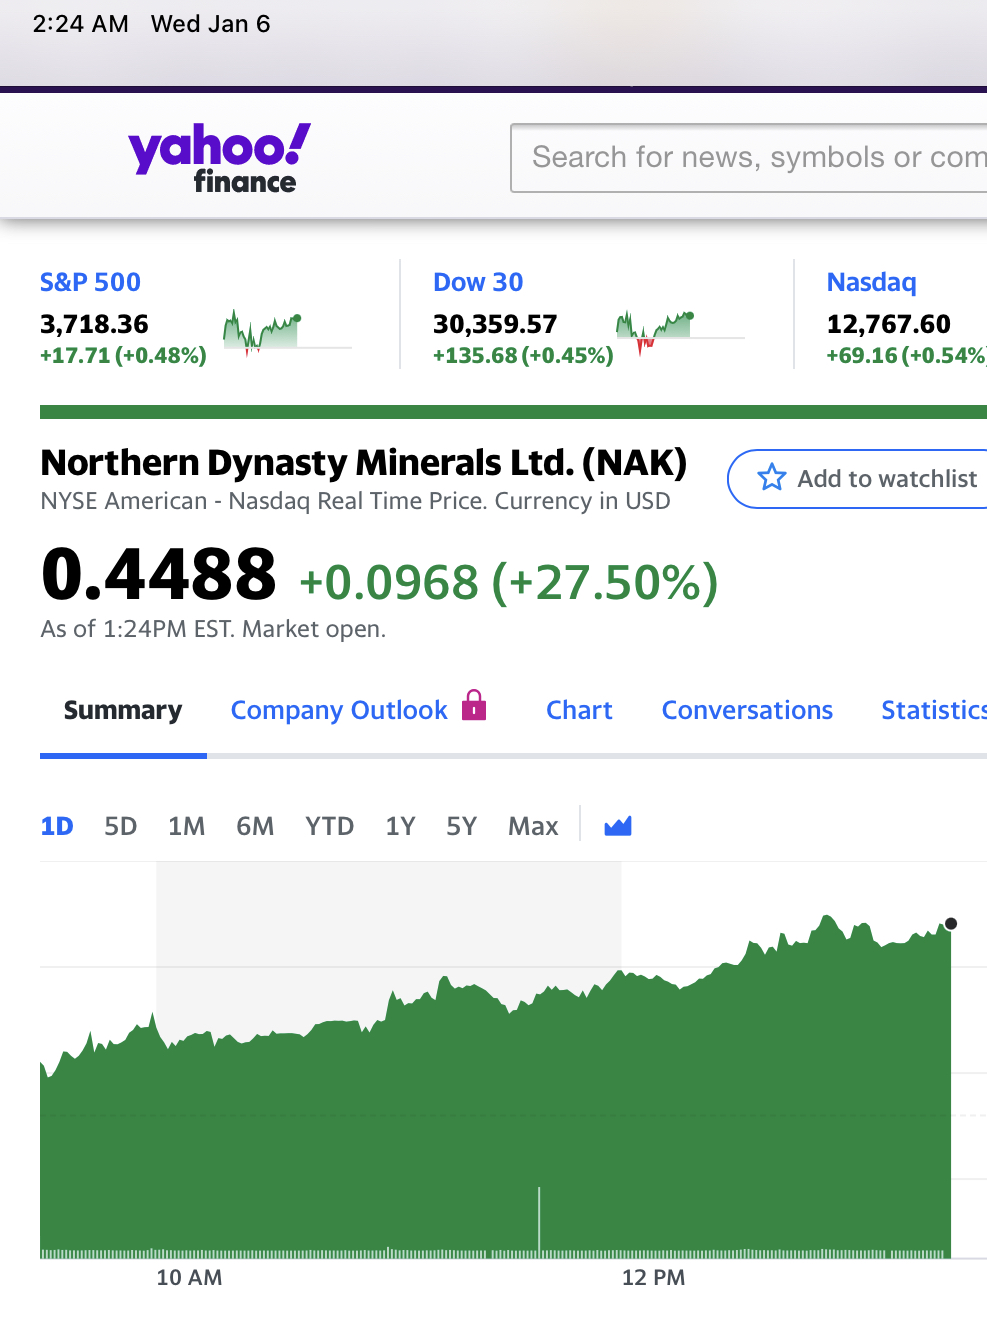Select the Max chart range

point(533,826)
